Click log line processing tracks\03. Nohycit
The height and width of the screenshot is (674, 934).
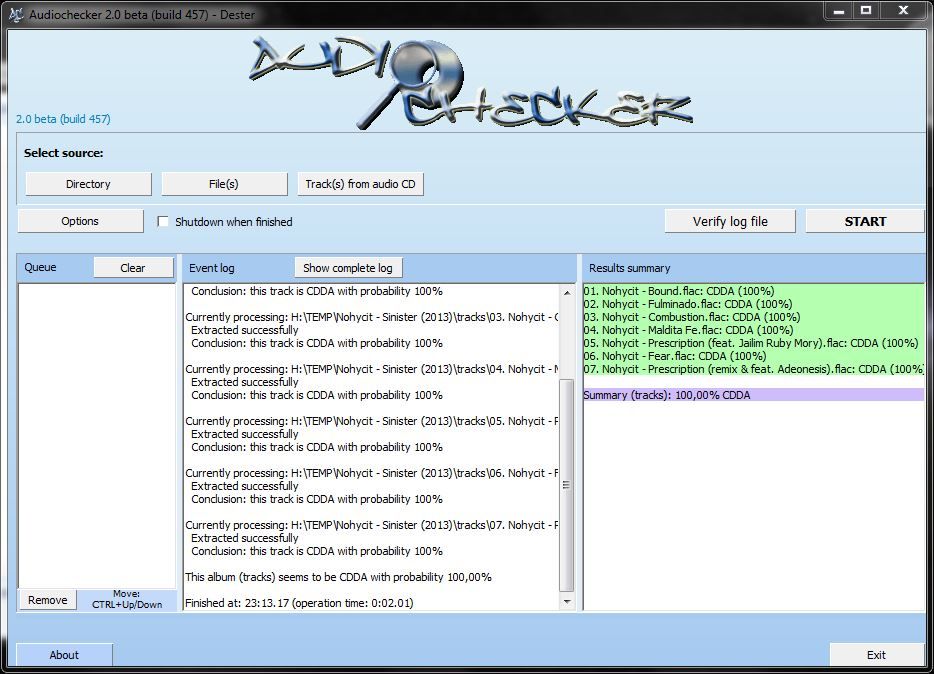coord(372,317)
